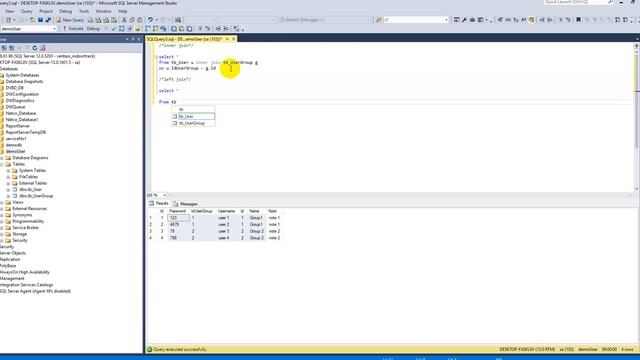Open the View menu
Screen dimensions: 640x360
click(9, 11)
